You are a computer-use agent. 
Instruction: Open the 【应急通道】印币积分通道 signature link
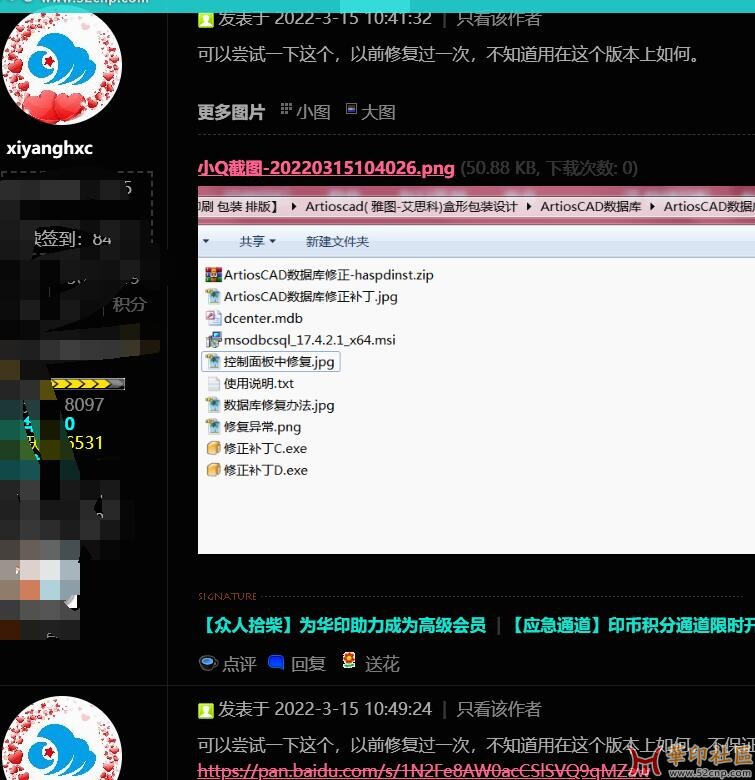[632, 625]
